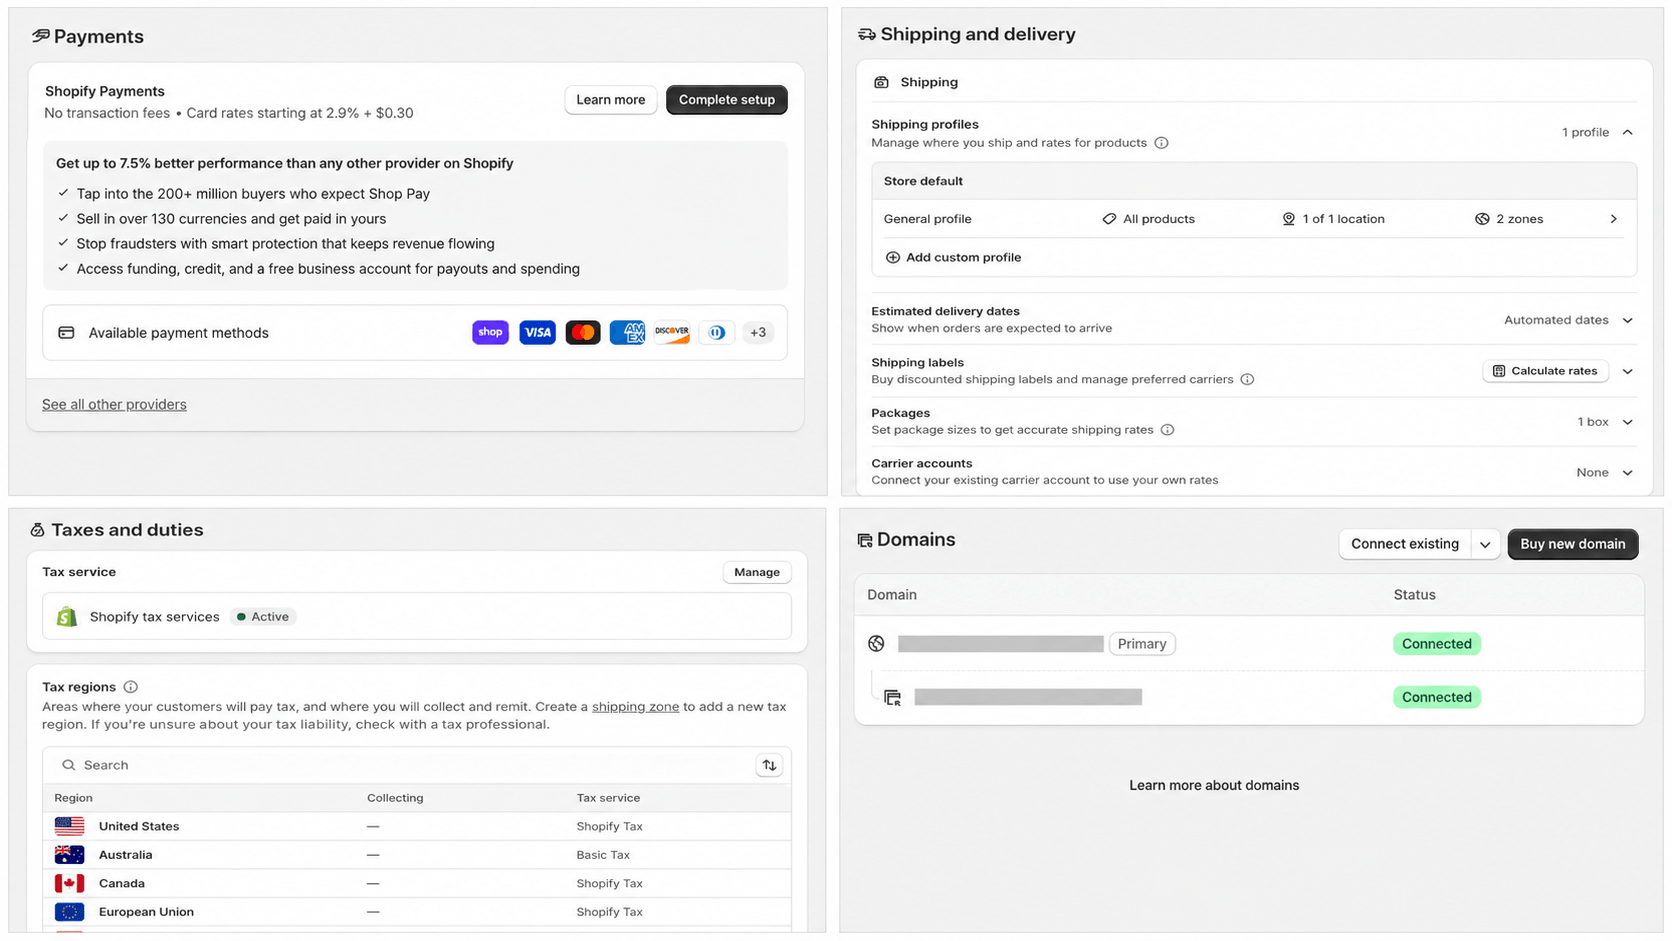Select the Australia tax region row

[x=417, y=855]
